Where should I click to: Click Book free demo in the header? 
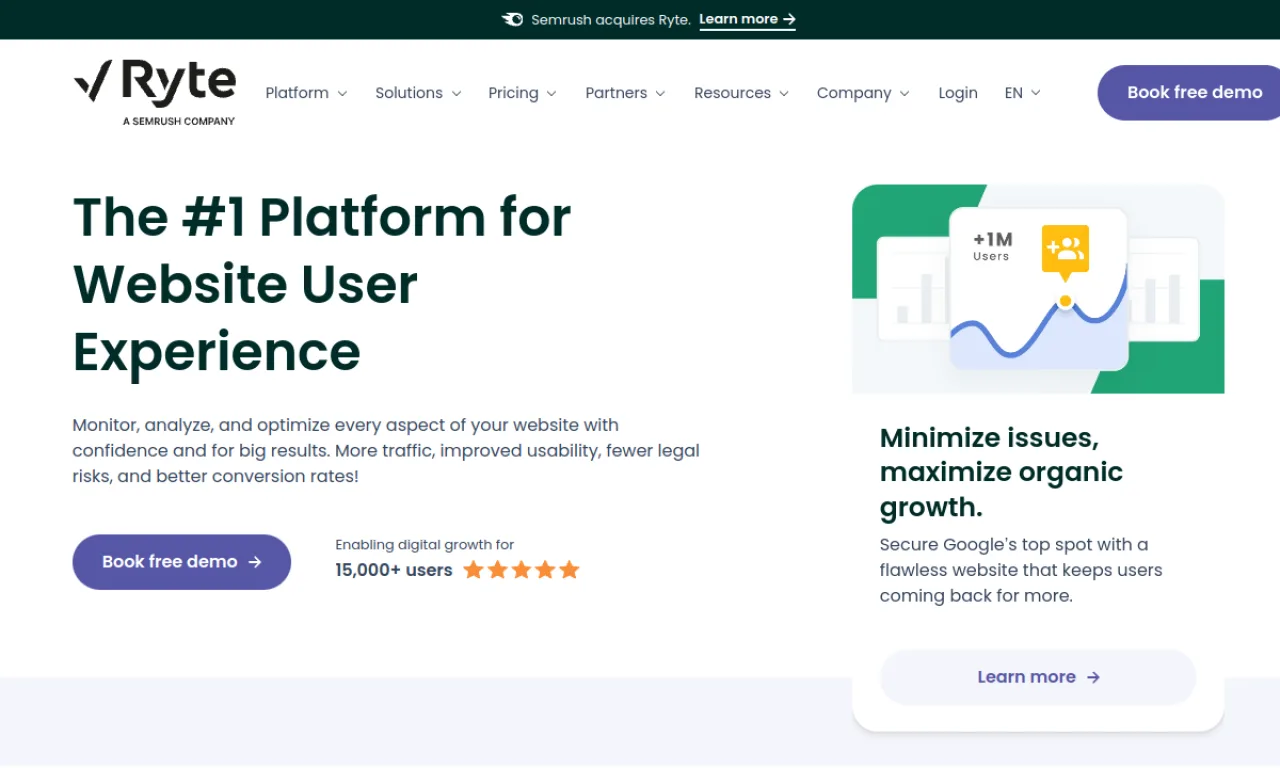click(1189, 92)
